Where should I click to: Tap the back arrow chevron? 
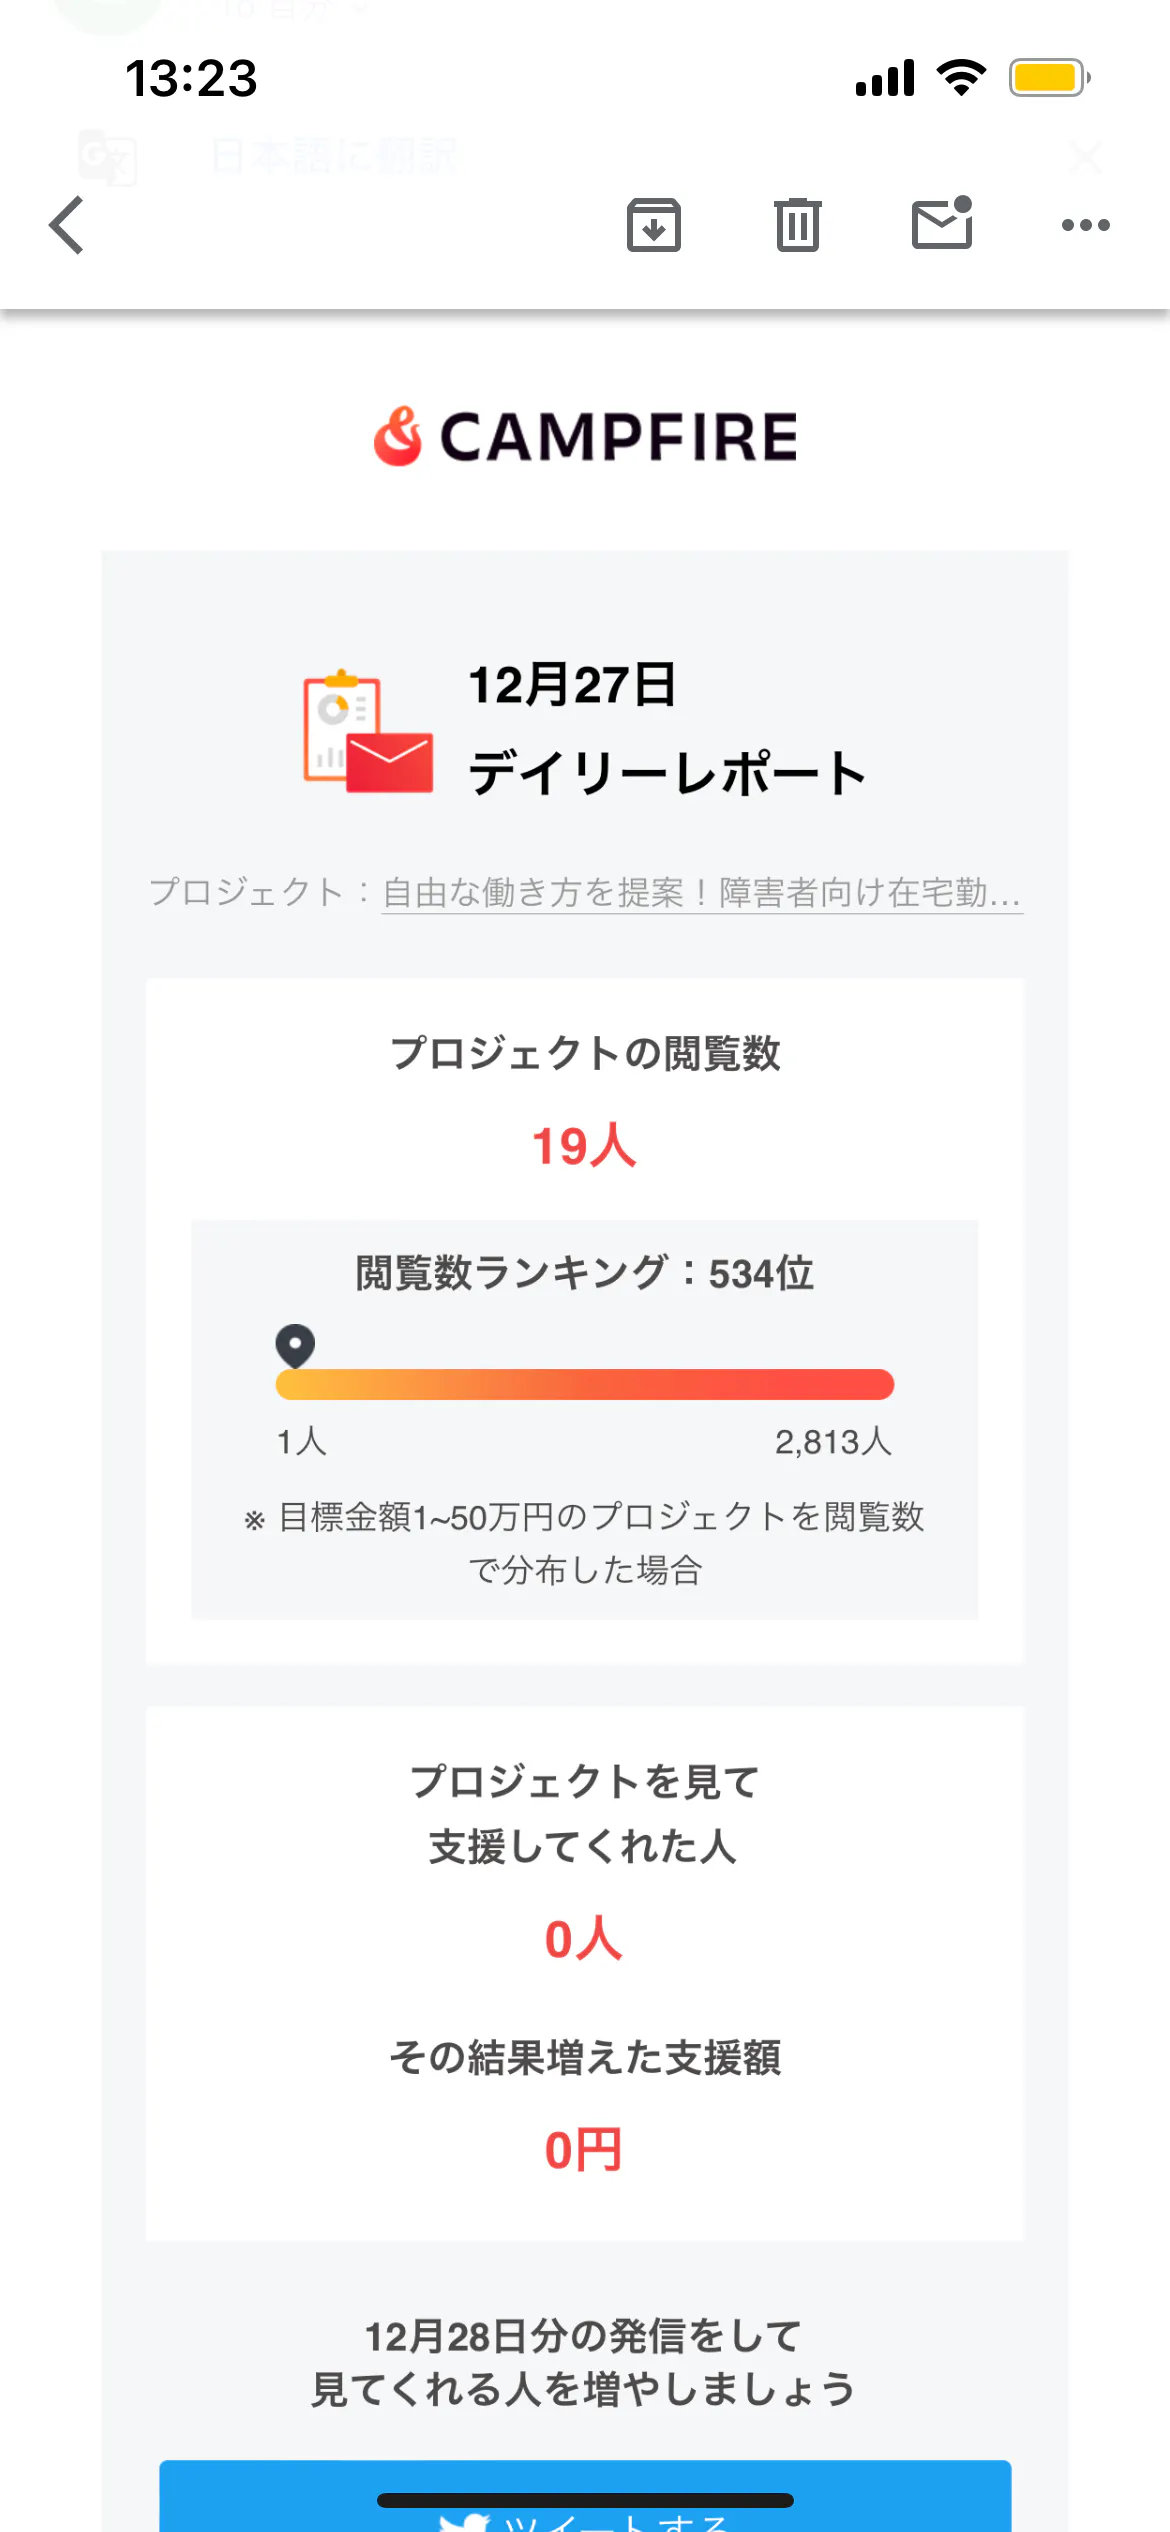pos(67,225)
